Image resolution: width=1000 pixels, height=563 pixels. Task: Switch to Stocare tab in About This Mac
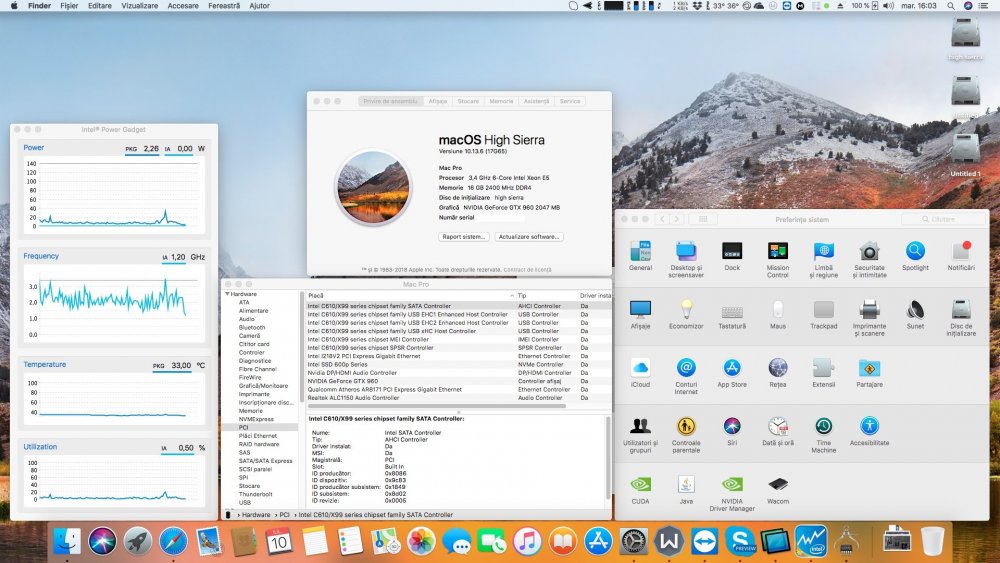tap(468, 101)
